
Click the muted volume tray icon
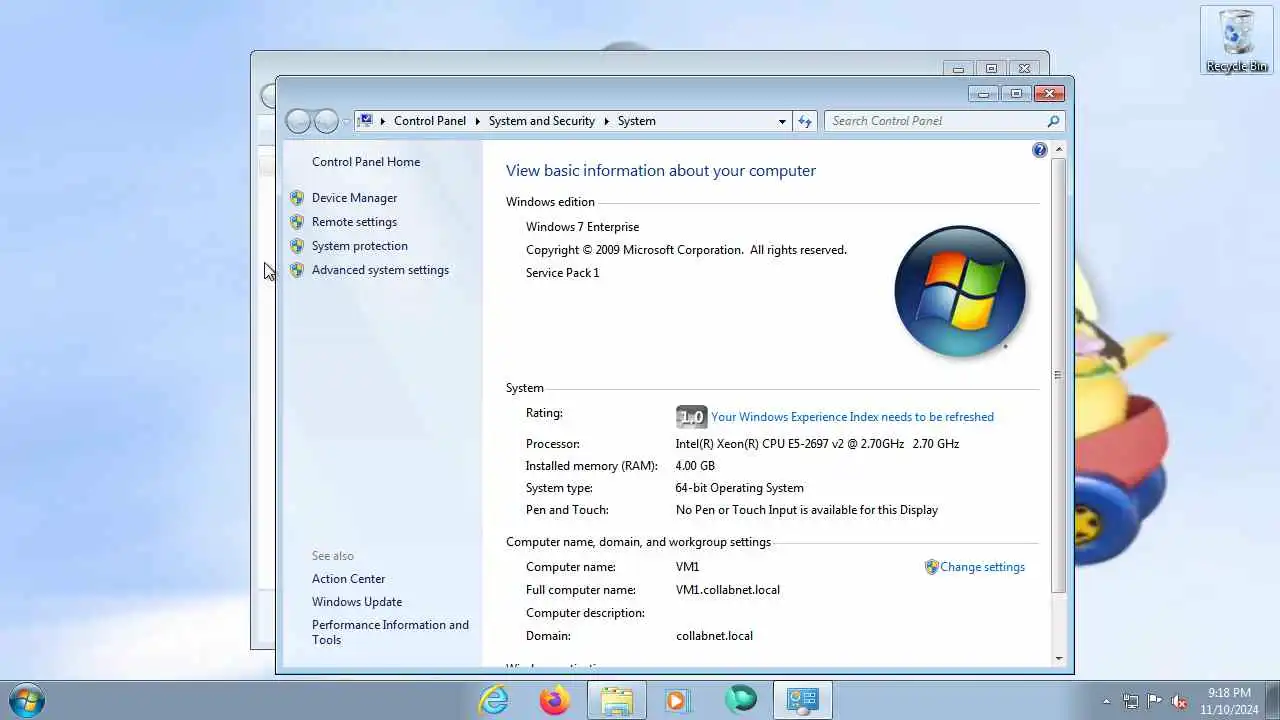[x=1180, y=701]
